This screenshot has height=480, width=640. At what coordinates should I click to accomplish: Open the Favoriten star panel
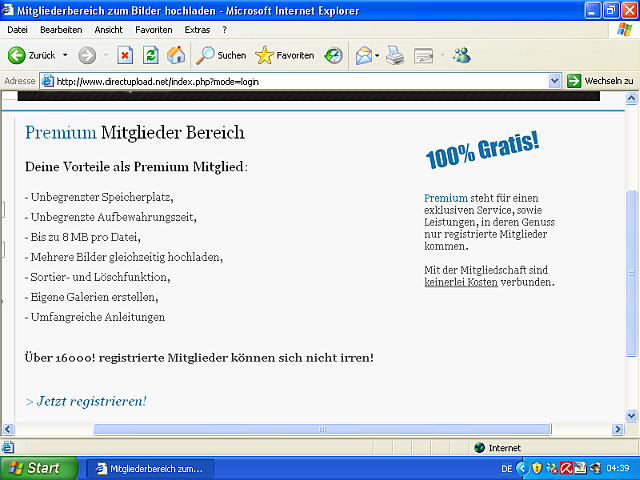tap(285, 55)
